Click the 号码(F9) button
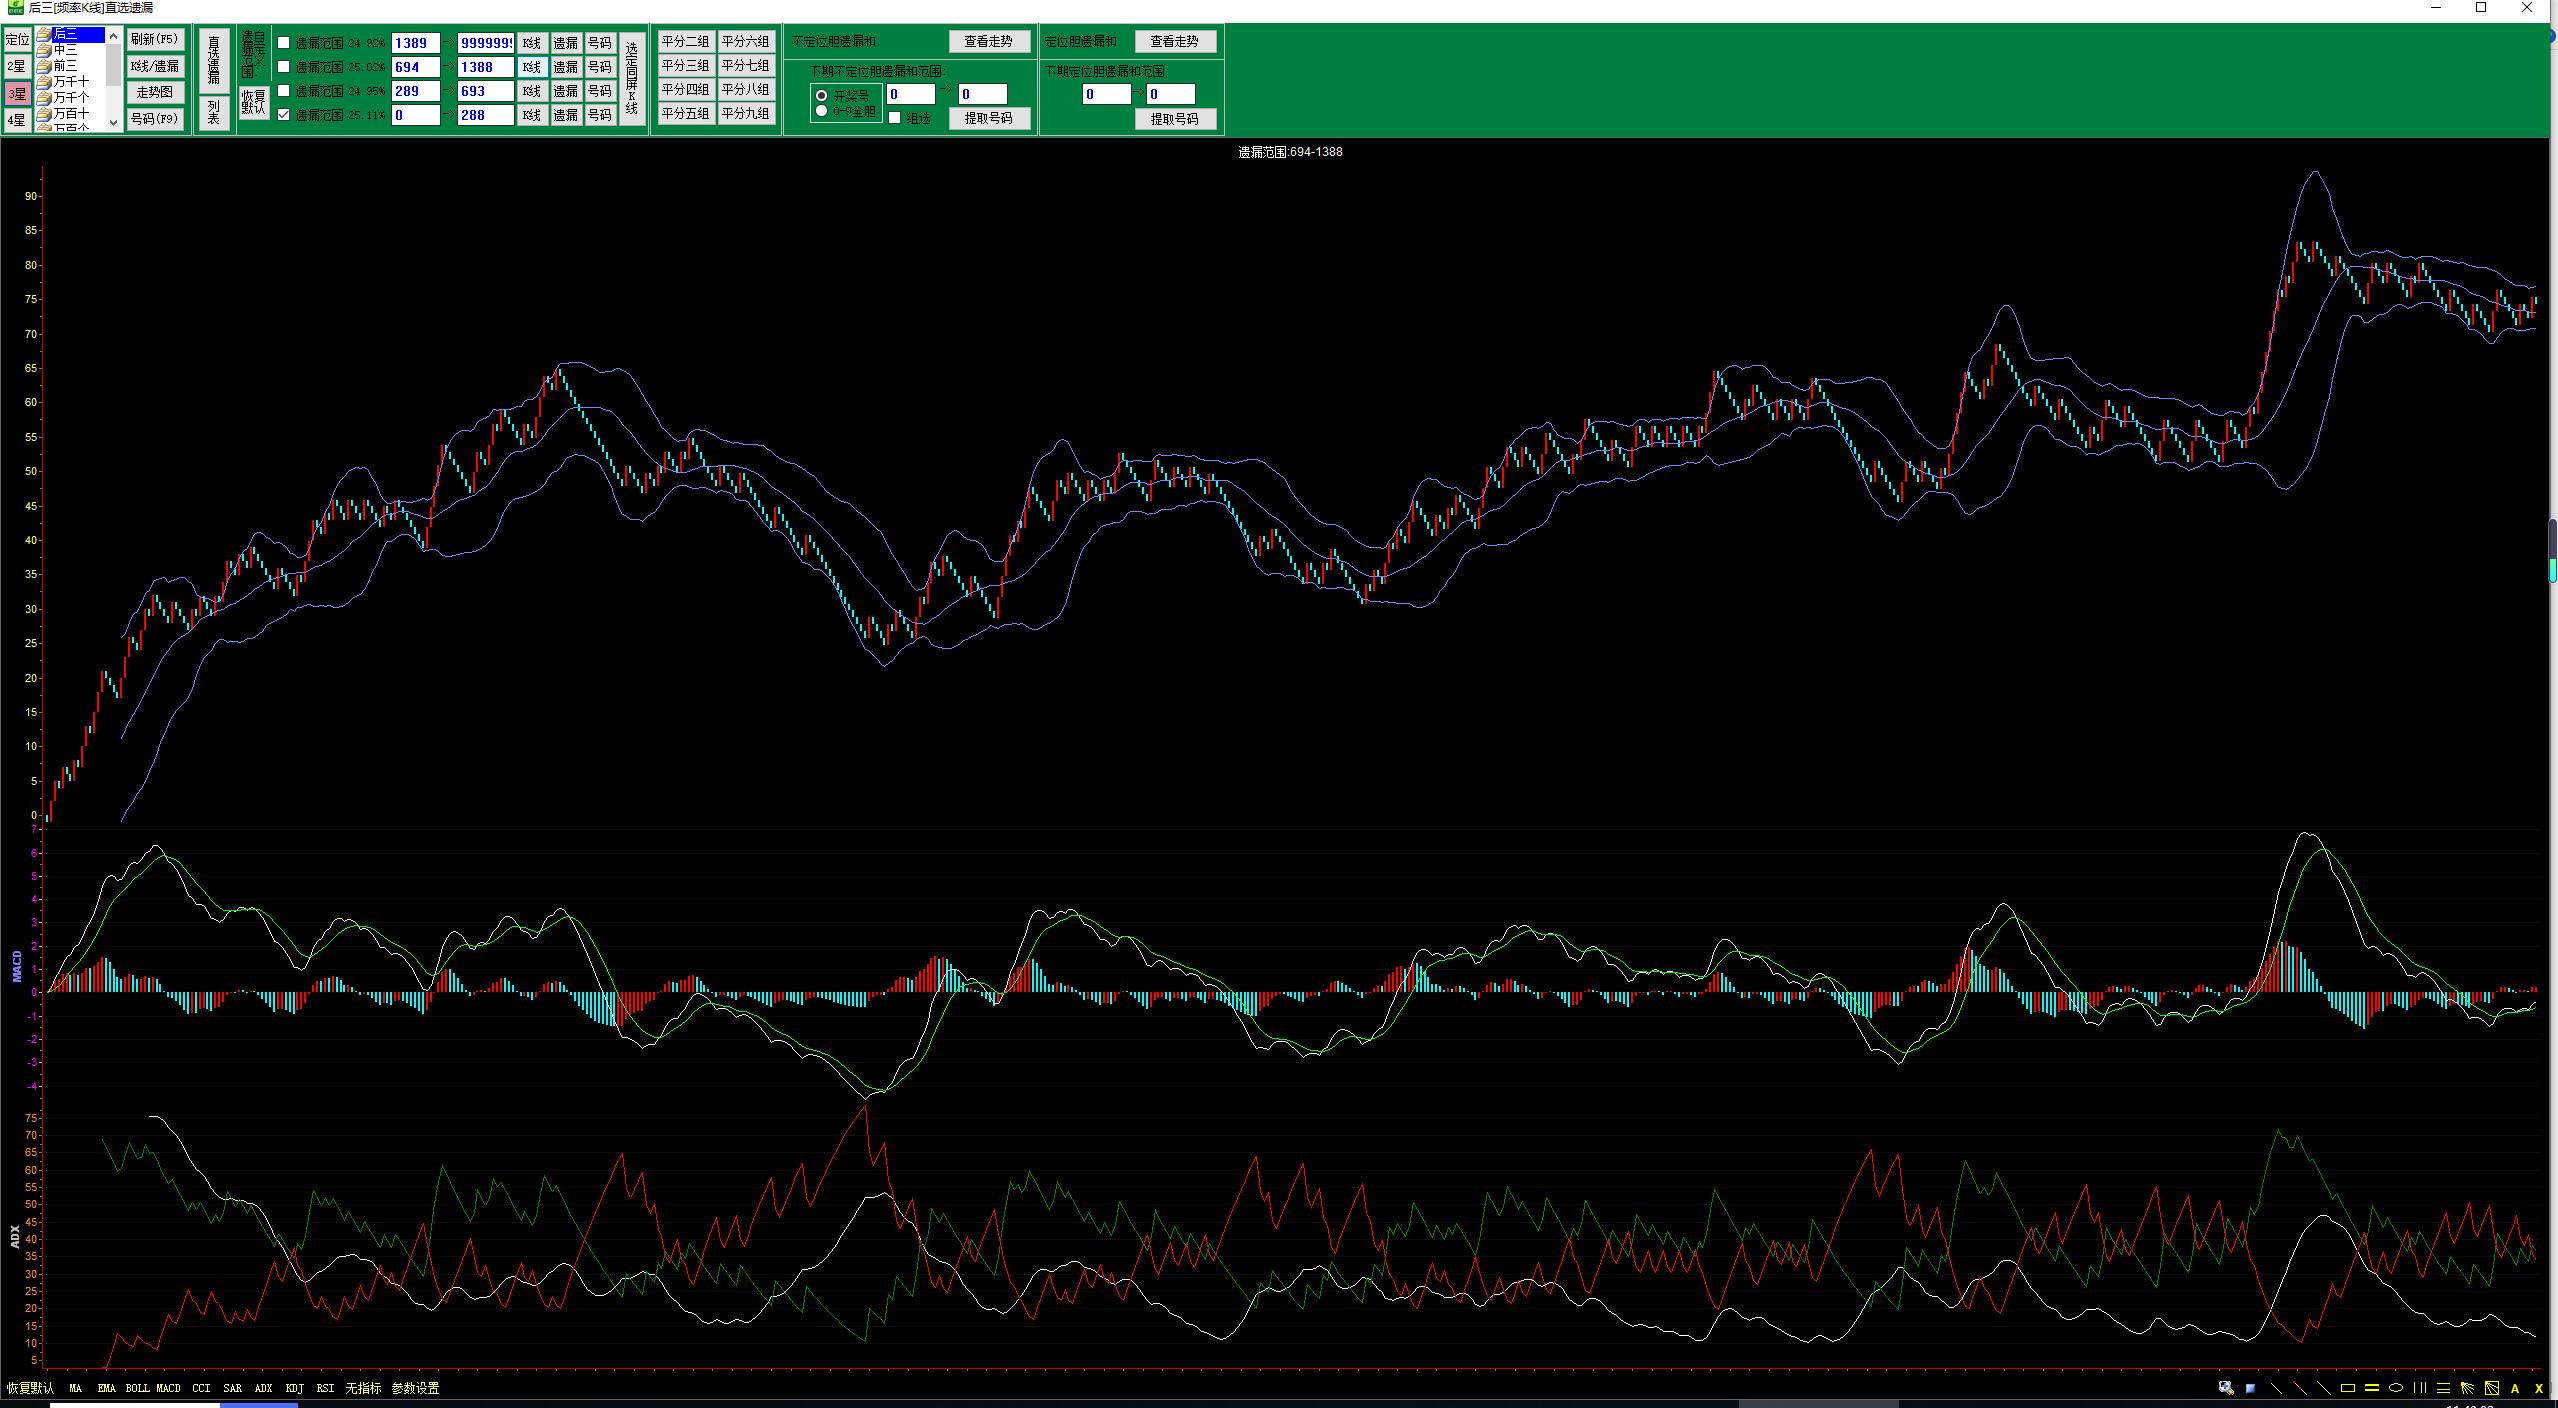This screenshot has width=2558, height=1408. 155,119
